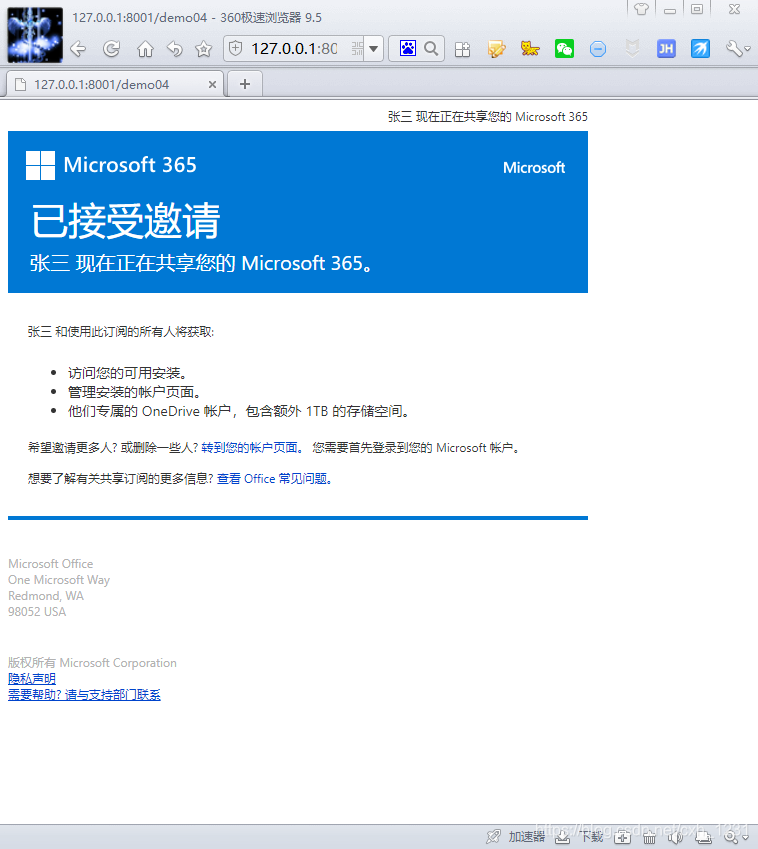The height and width of the screenshot is (849, 758).
Task: Select the Baidu paw search engine icon
Action: (408, 49)
